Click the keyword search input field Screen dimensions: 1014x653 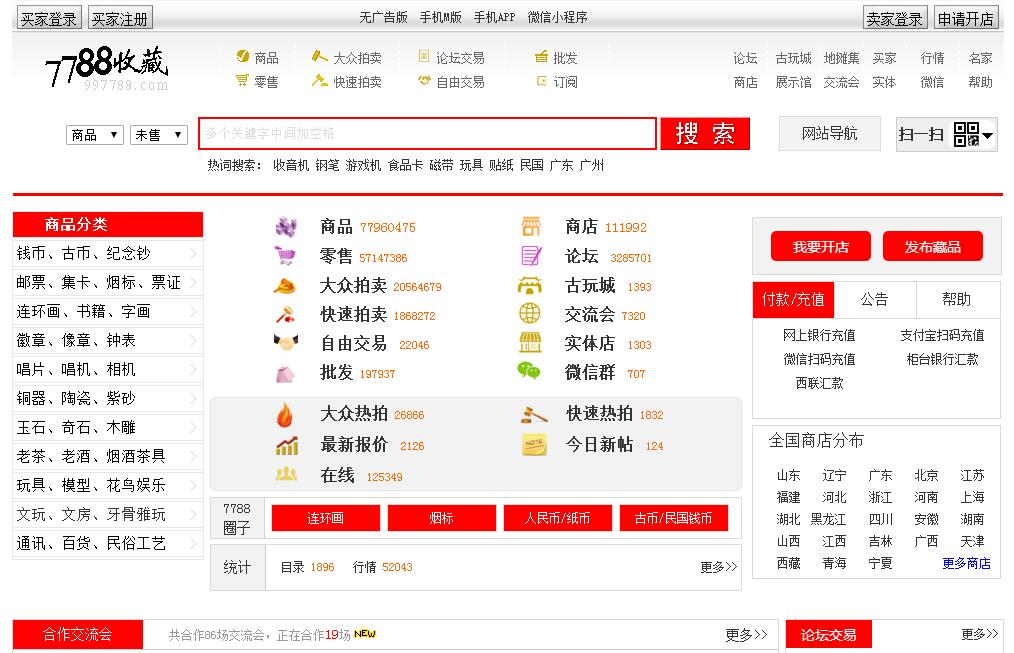(427, 134)
